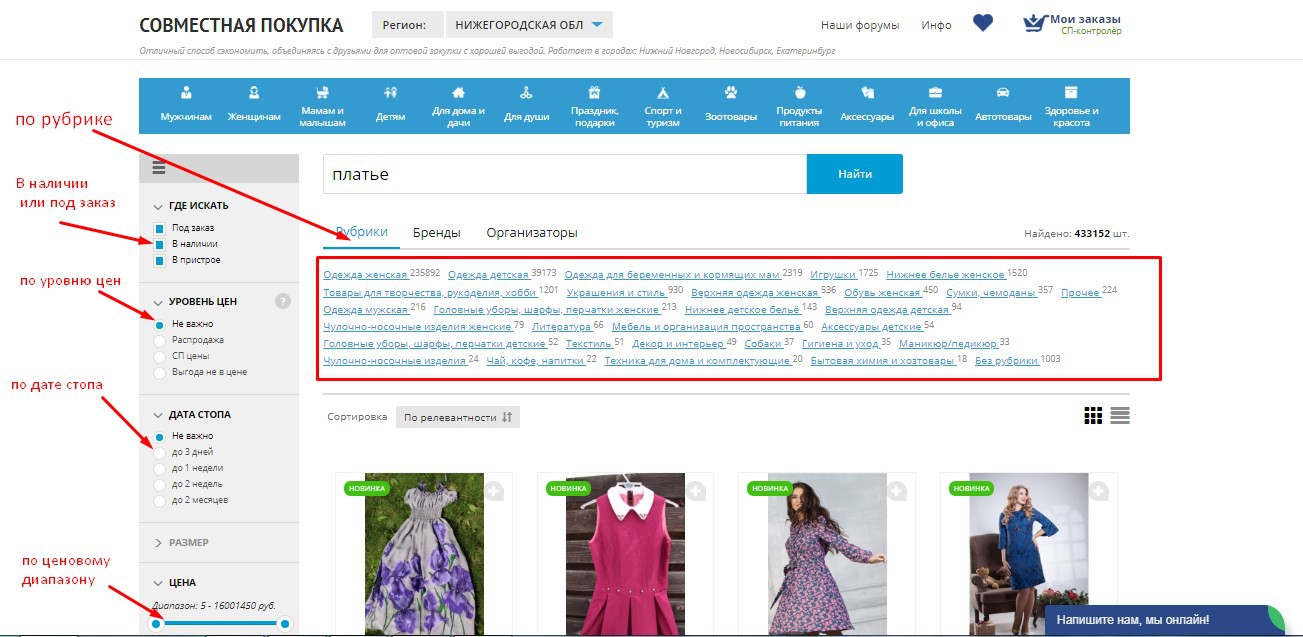This screenshot has height=637, width=1303.
Task: Select the Автотовары car category icon
Action: pyautogui.click(x=1002, y=94)
